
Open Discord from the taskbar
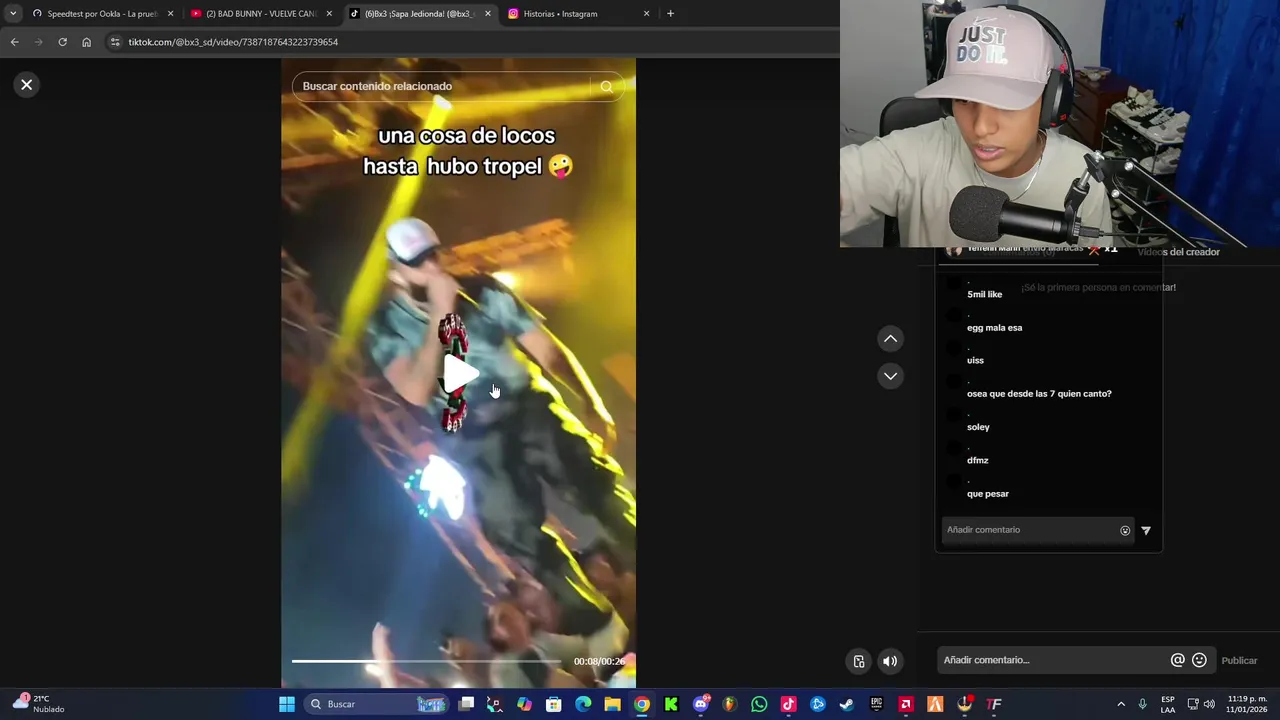701,704
